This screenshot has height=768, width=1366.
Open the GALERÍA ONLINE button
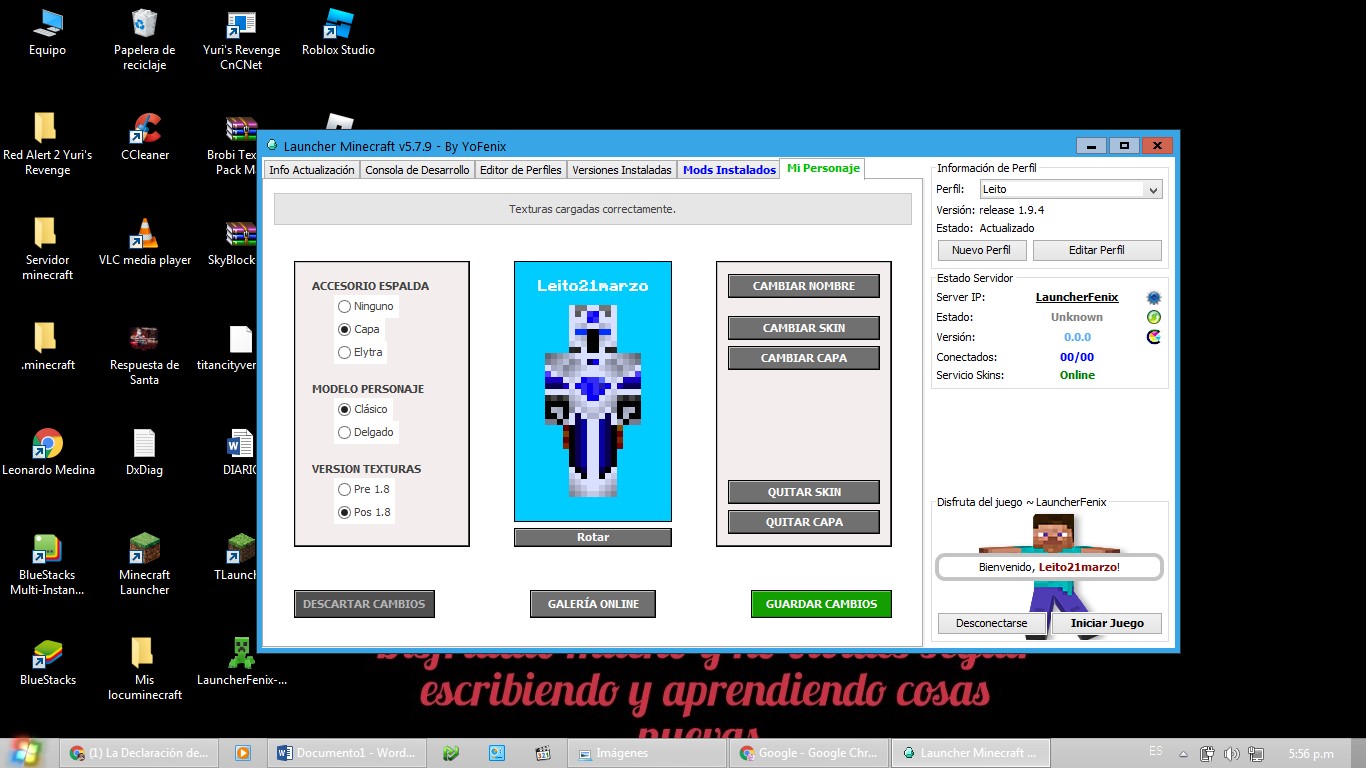593,604
